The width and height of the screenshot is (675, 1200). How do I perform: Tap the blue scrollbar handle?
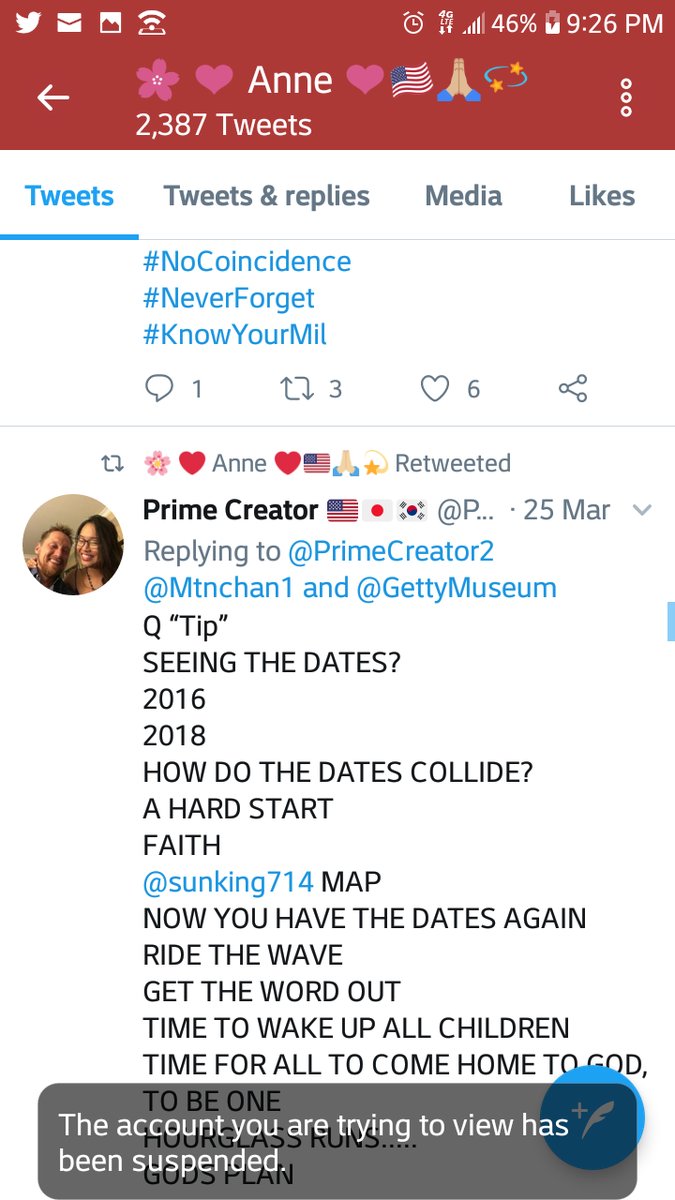(671, 621)
